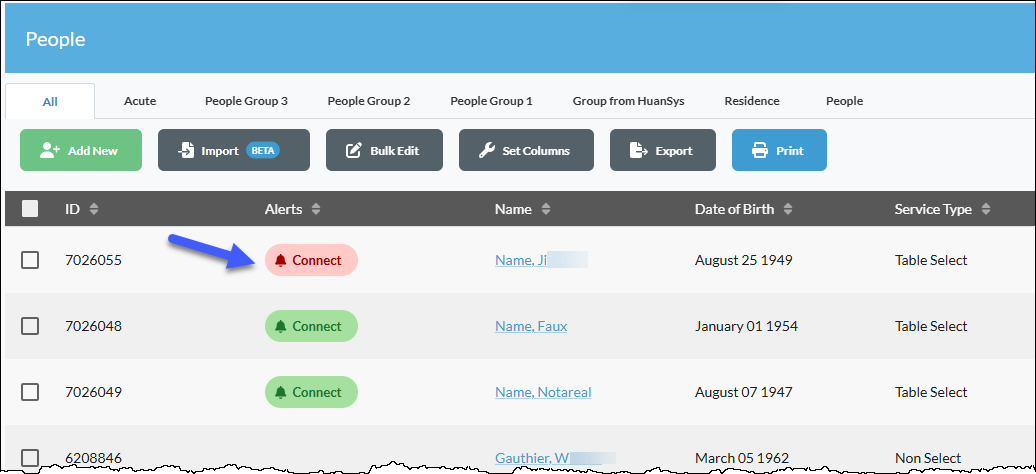
Task: Click the August 07 1947 birth date
Action: (x=743, y=392)
